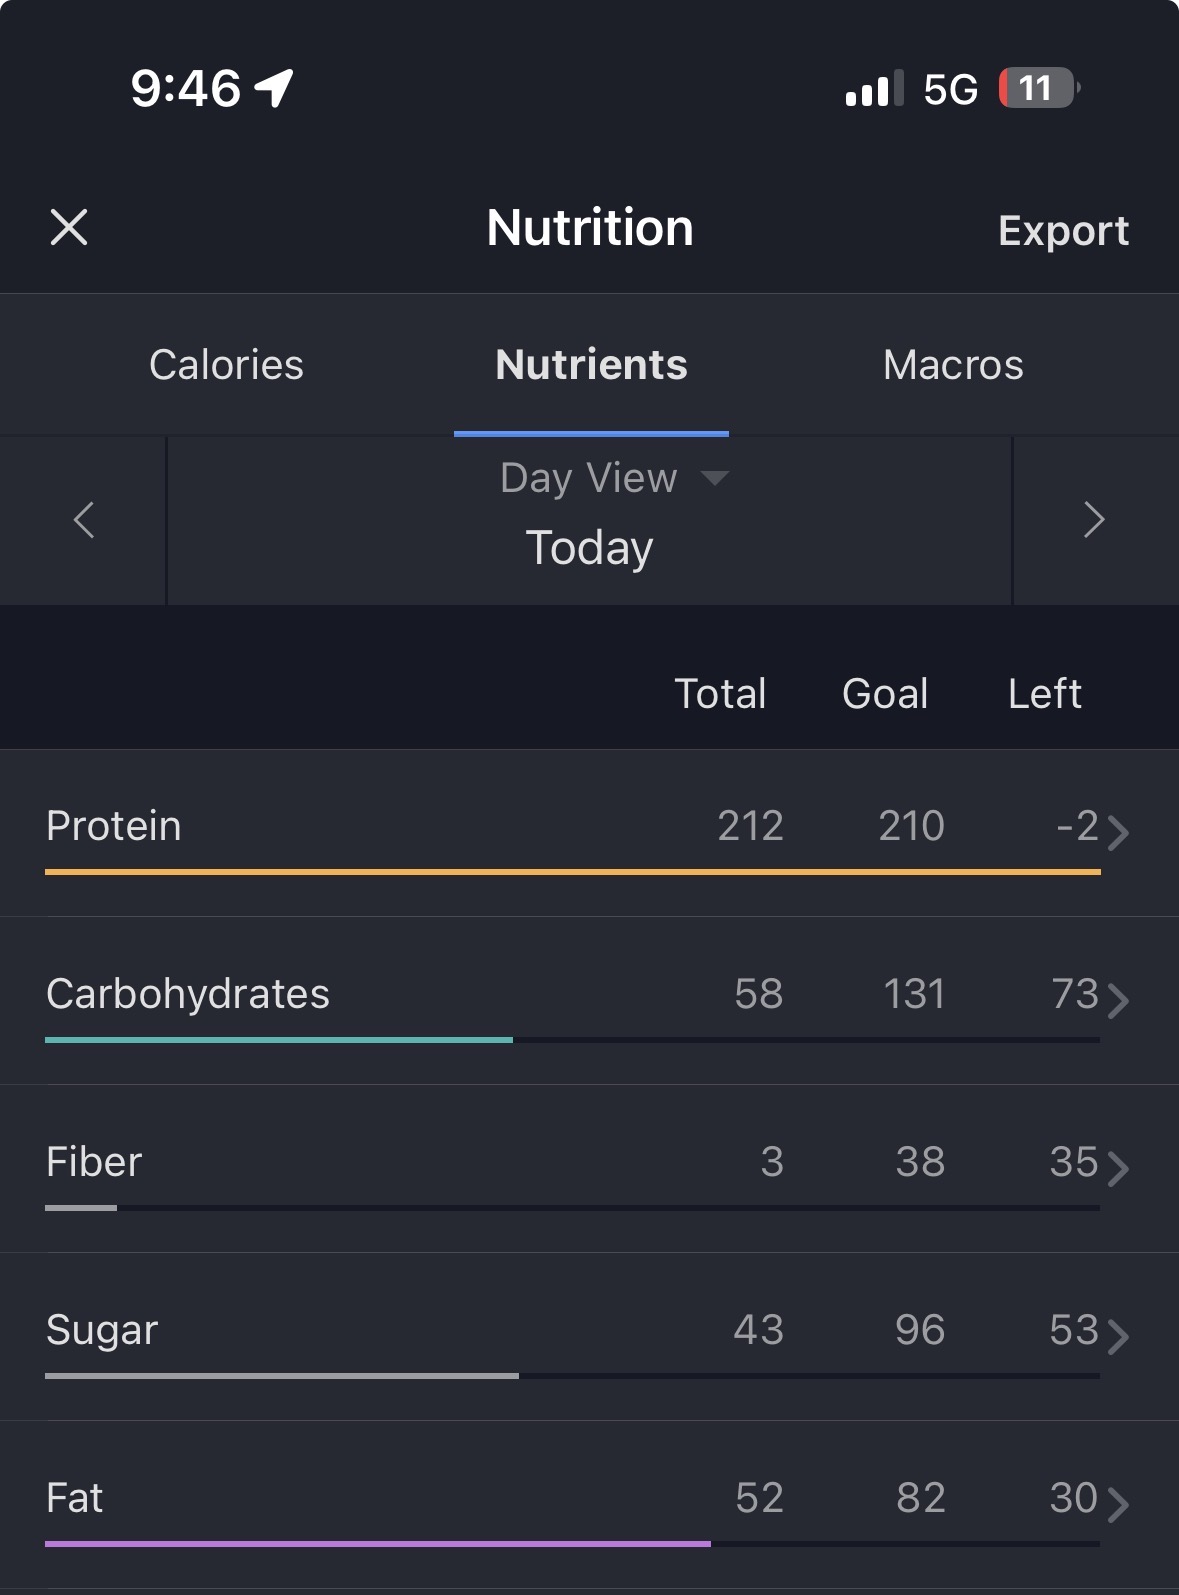
Task: Tap the location arrow in status bar
Action: [x=274, y=88]
